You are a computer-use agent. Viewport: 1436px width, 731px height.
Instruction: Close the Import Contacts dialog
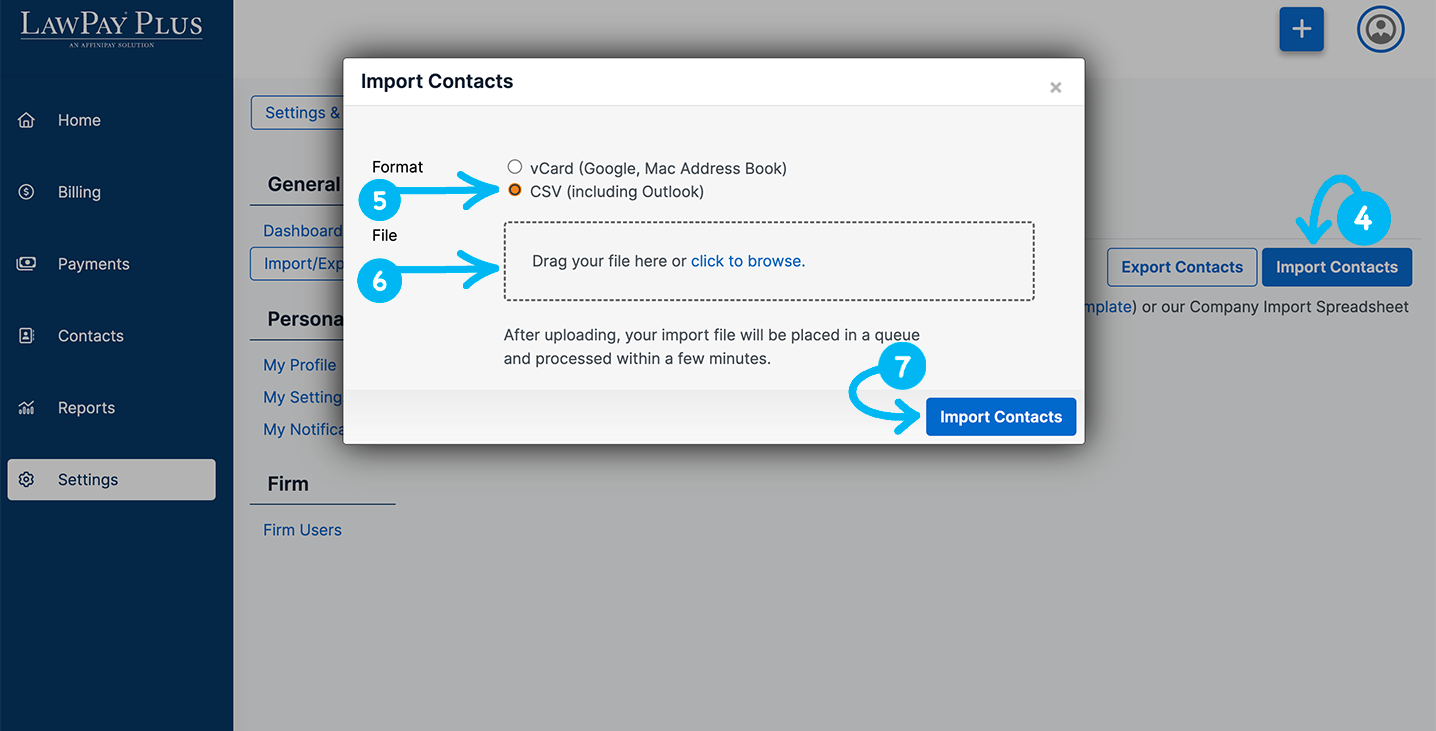point(1055,88)
